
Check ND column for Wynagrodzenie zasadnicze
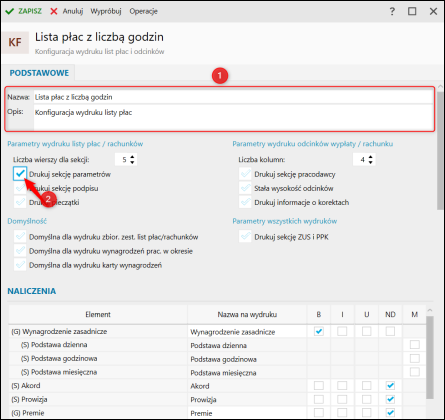pyautogui.click(x=390, y=331)
